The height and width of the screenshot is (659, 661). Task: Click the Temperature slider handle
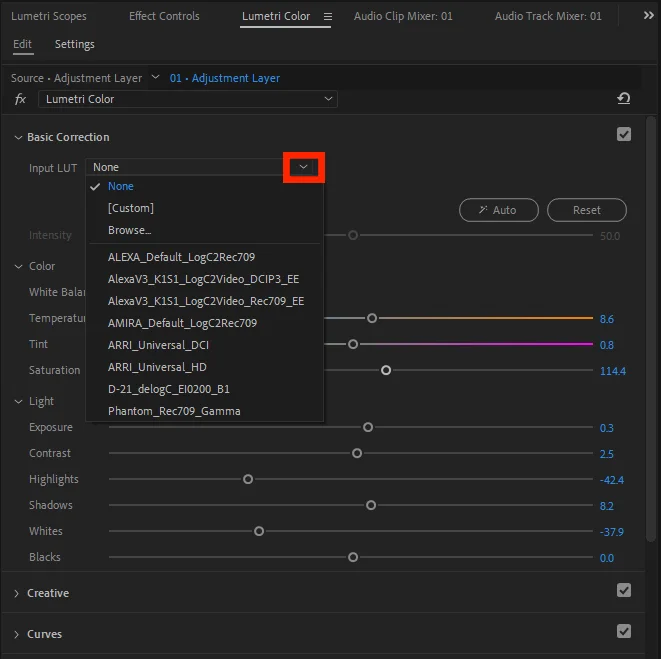[x=372, y=318]
